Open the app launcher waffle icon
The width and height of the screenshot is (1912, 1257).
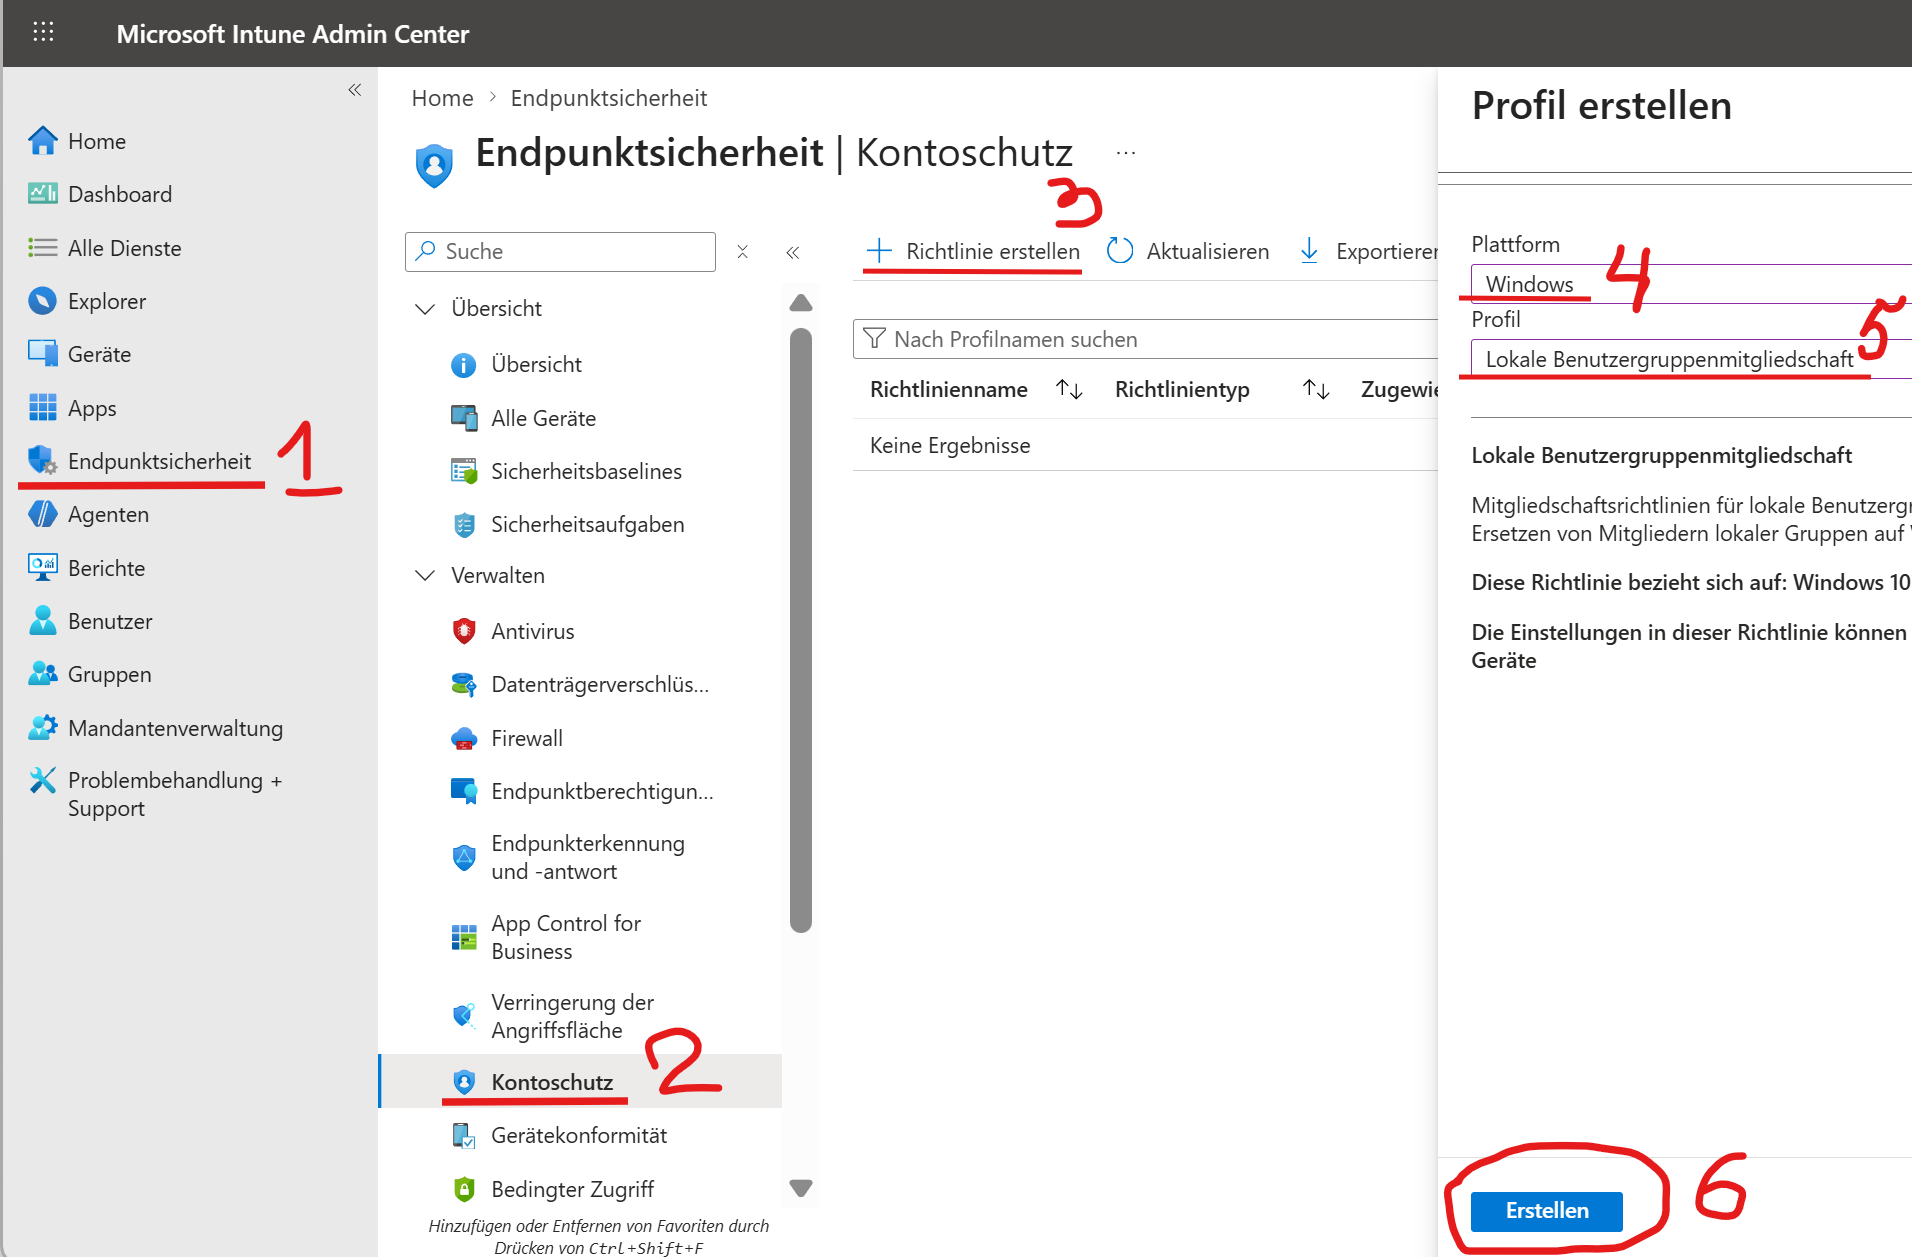pos(43,33)
